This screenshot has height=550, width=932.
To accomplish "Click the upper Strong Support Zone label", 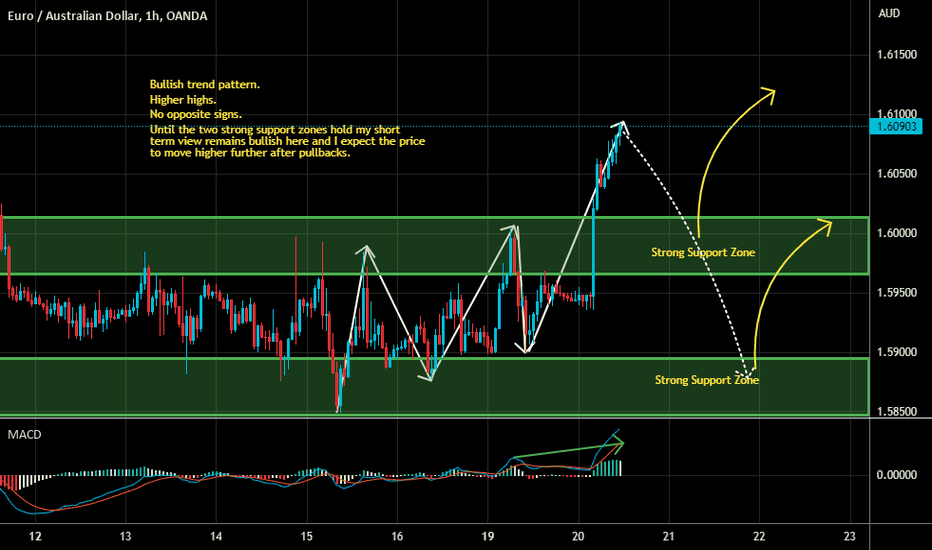I will [703, 252].
